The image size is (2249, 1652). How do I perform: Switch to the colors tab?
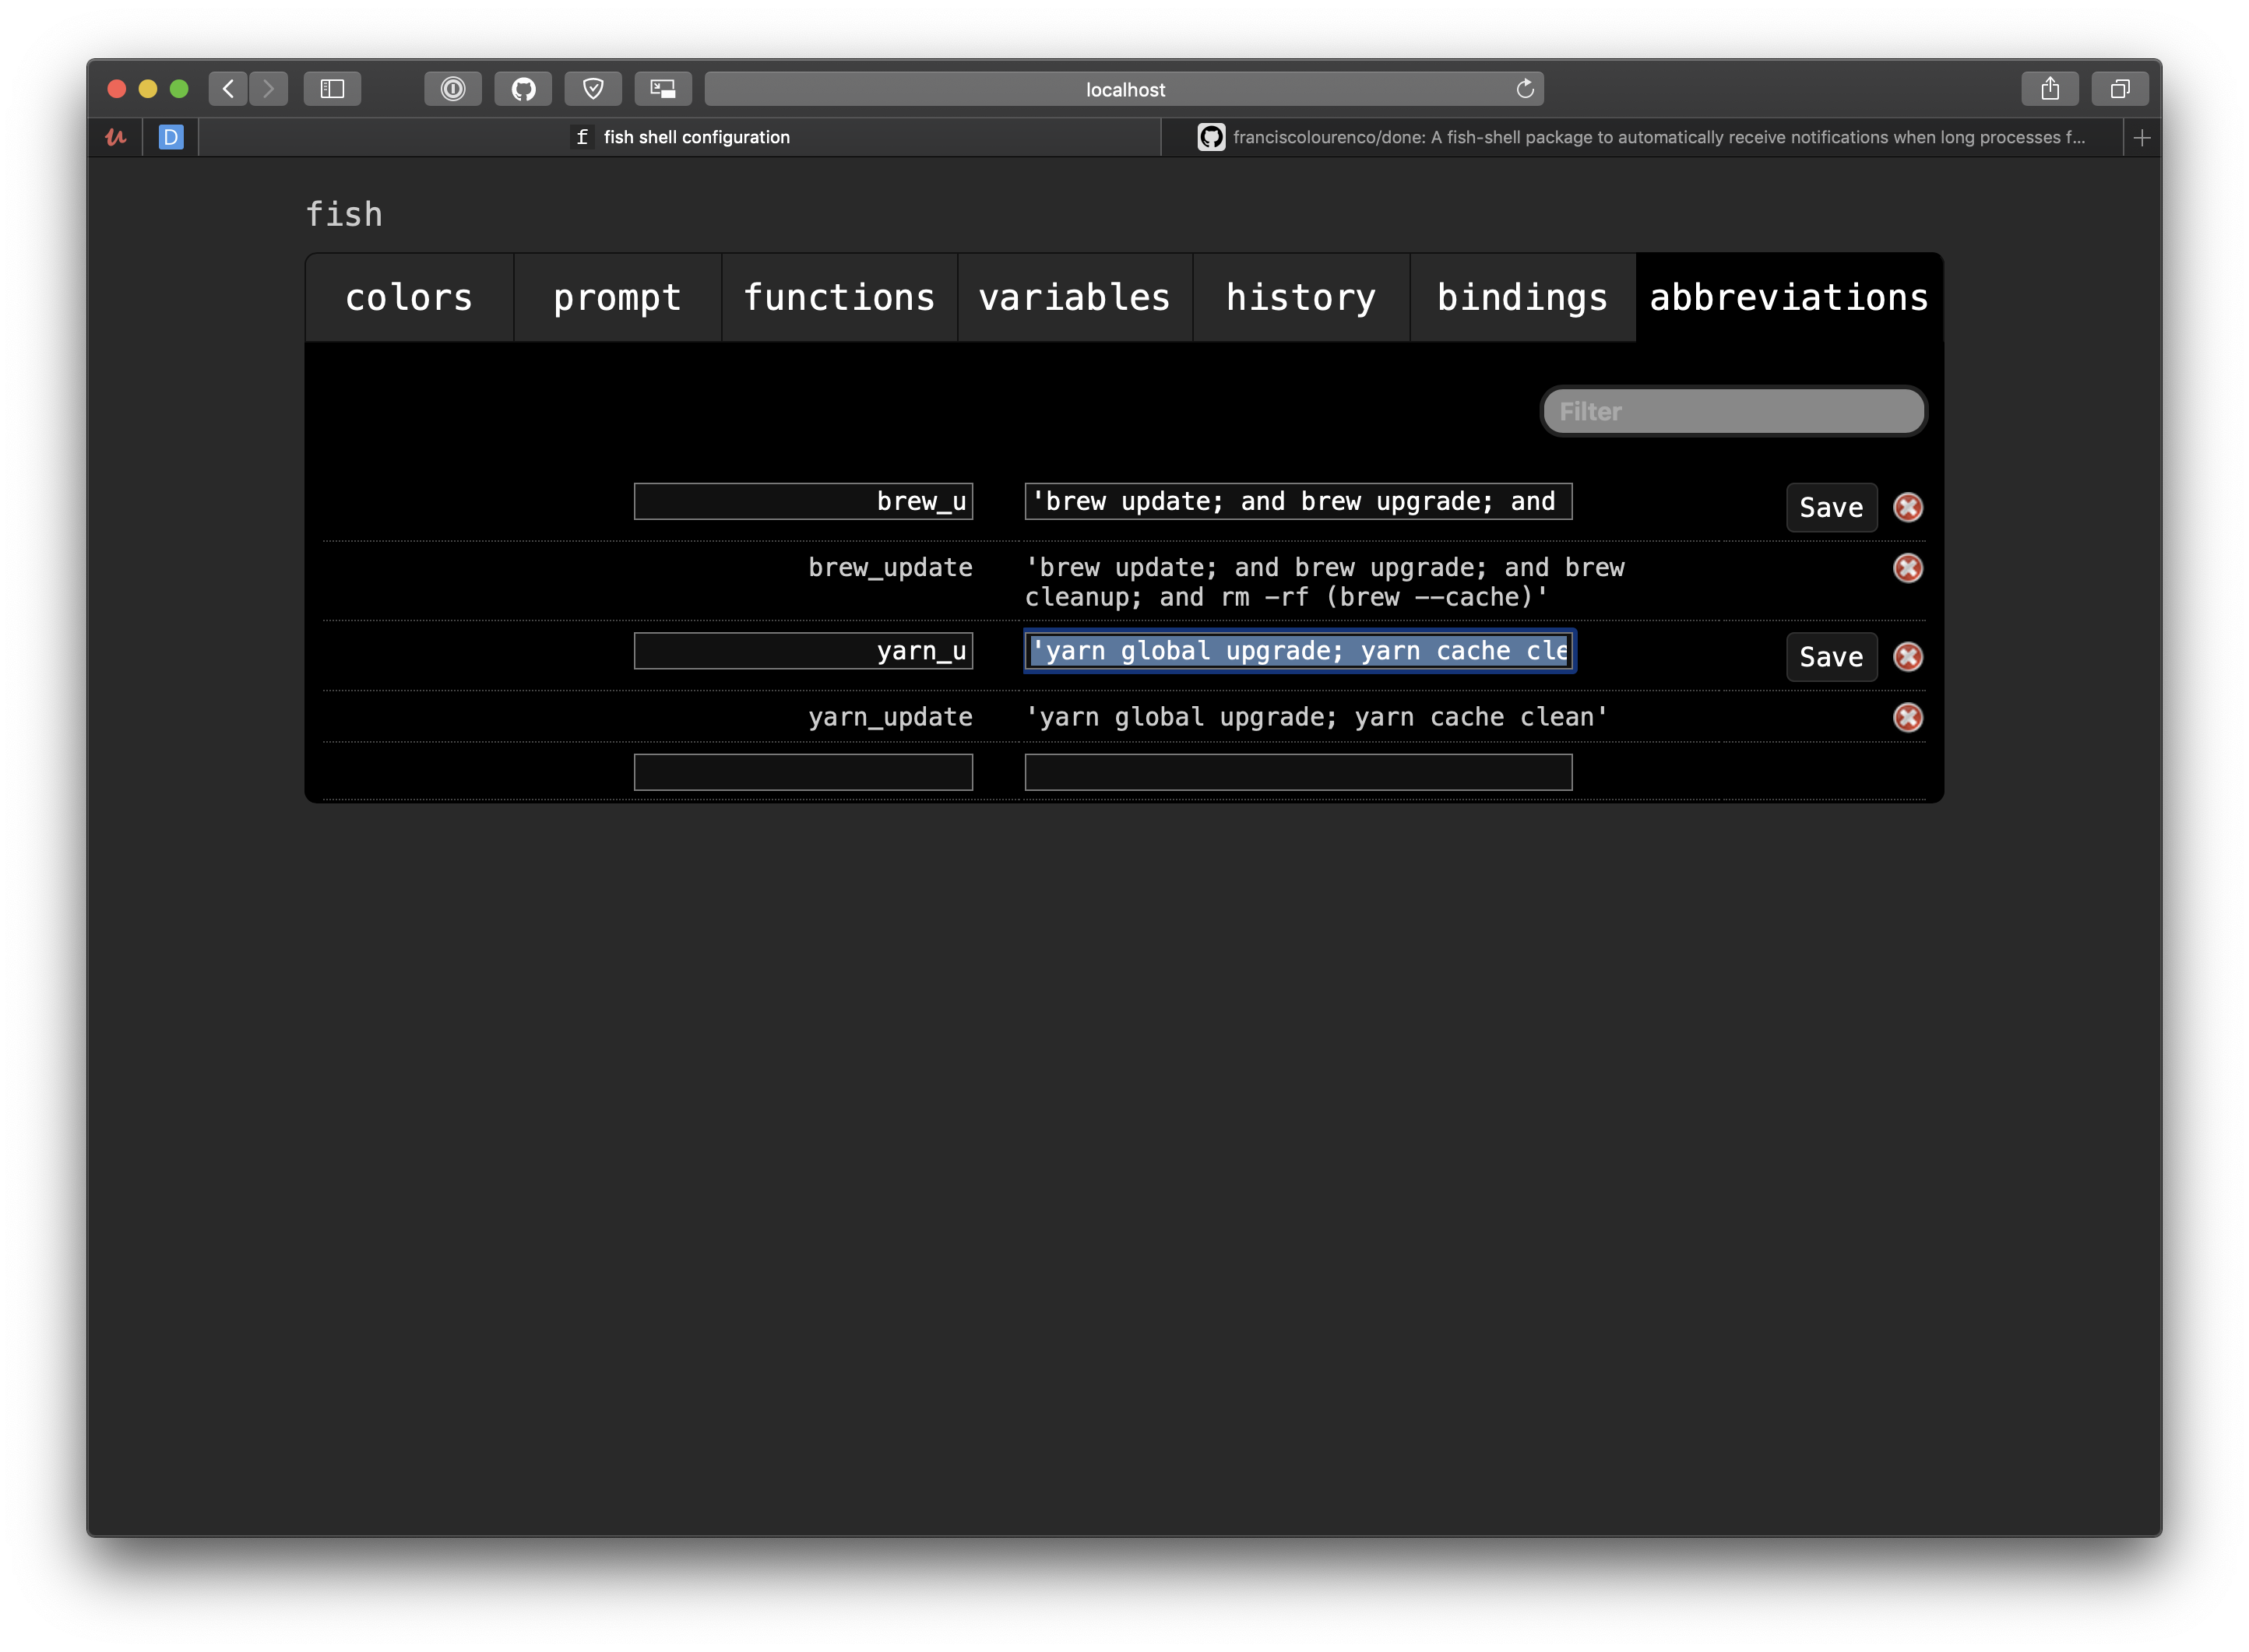tap(409, 298)
